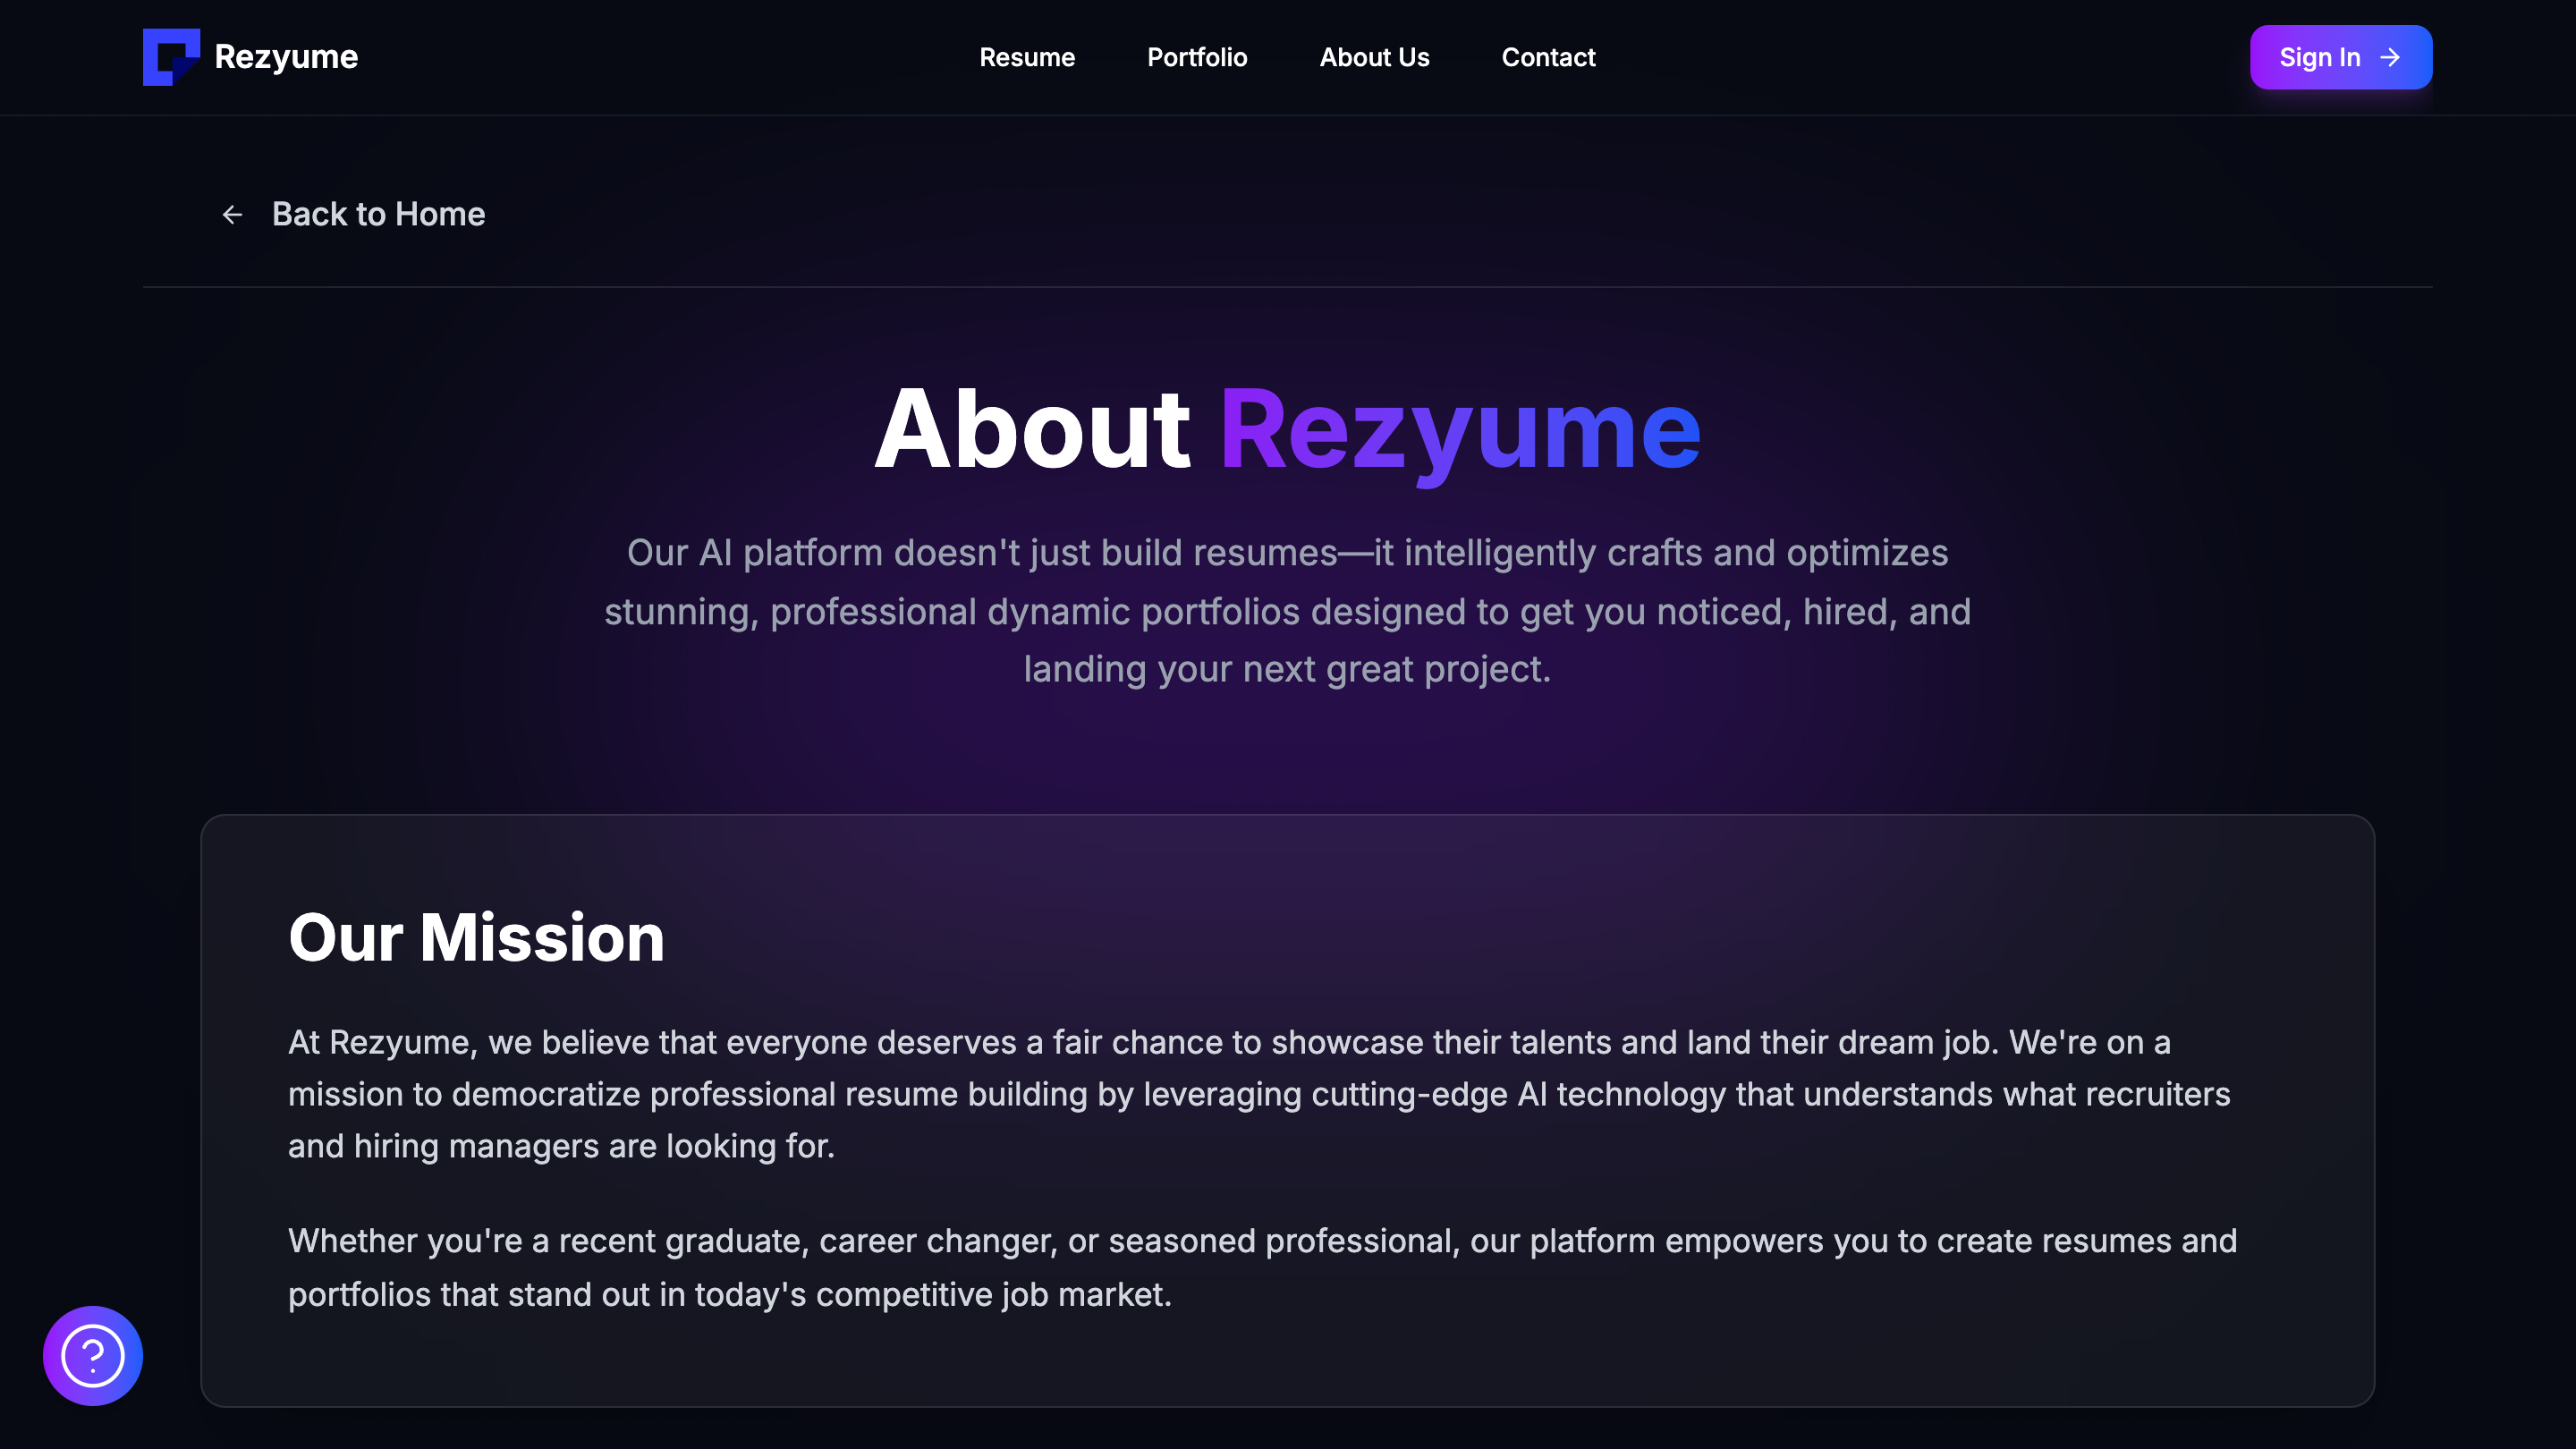Click the paragraph starting 'Whether you're a recent graduate'
Image resolution: width=2576 pixels, height=1449 pixels.
pyautogui.click(x=1262, y=1267)
